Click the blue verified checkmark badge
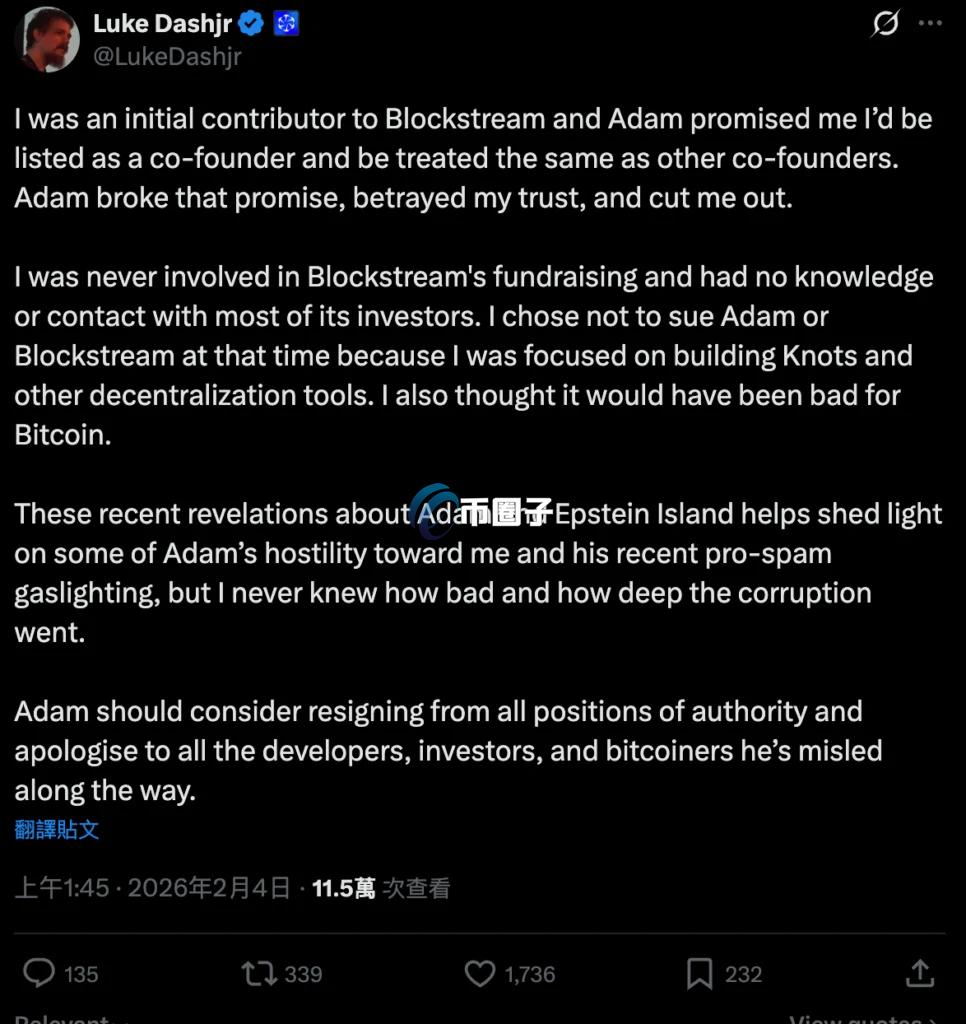Screen dimensions: 966x1024 pos(252,23)
